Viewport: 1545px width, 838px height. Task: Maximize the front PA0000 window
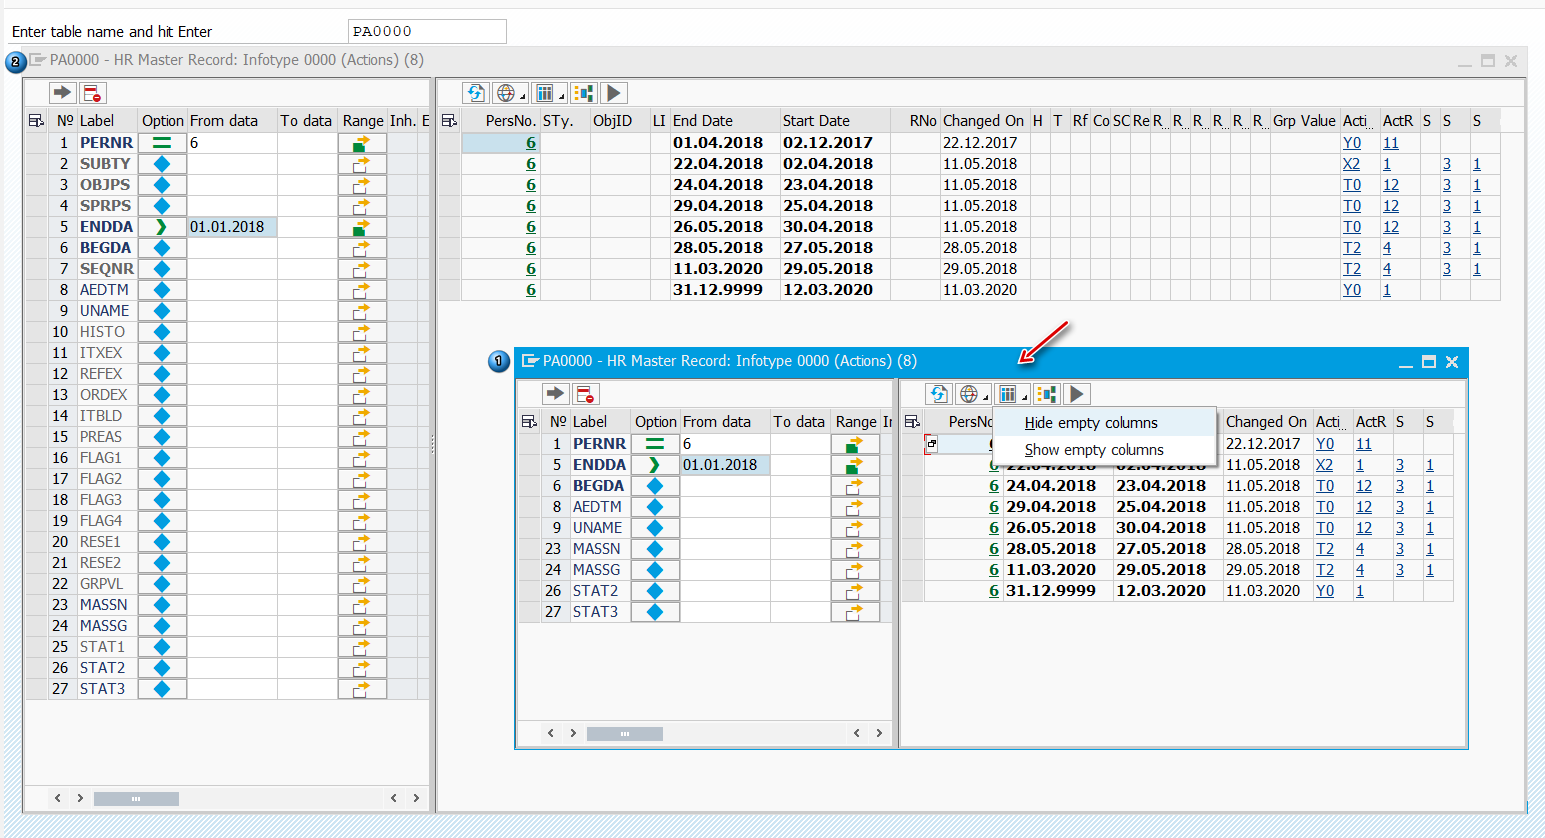point(1429,362)
